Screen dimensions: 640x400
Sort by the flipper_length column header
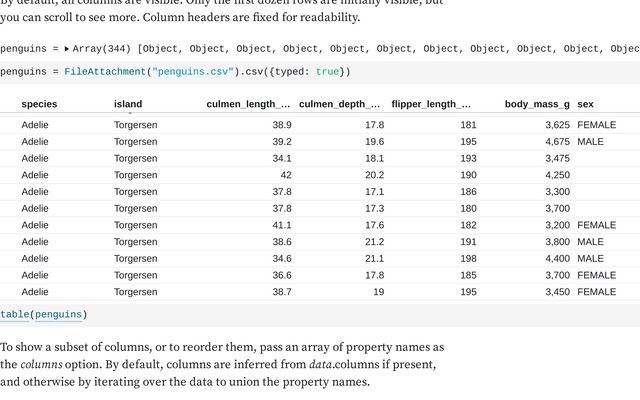click(x=431, y=104)
